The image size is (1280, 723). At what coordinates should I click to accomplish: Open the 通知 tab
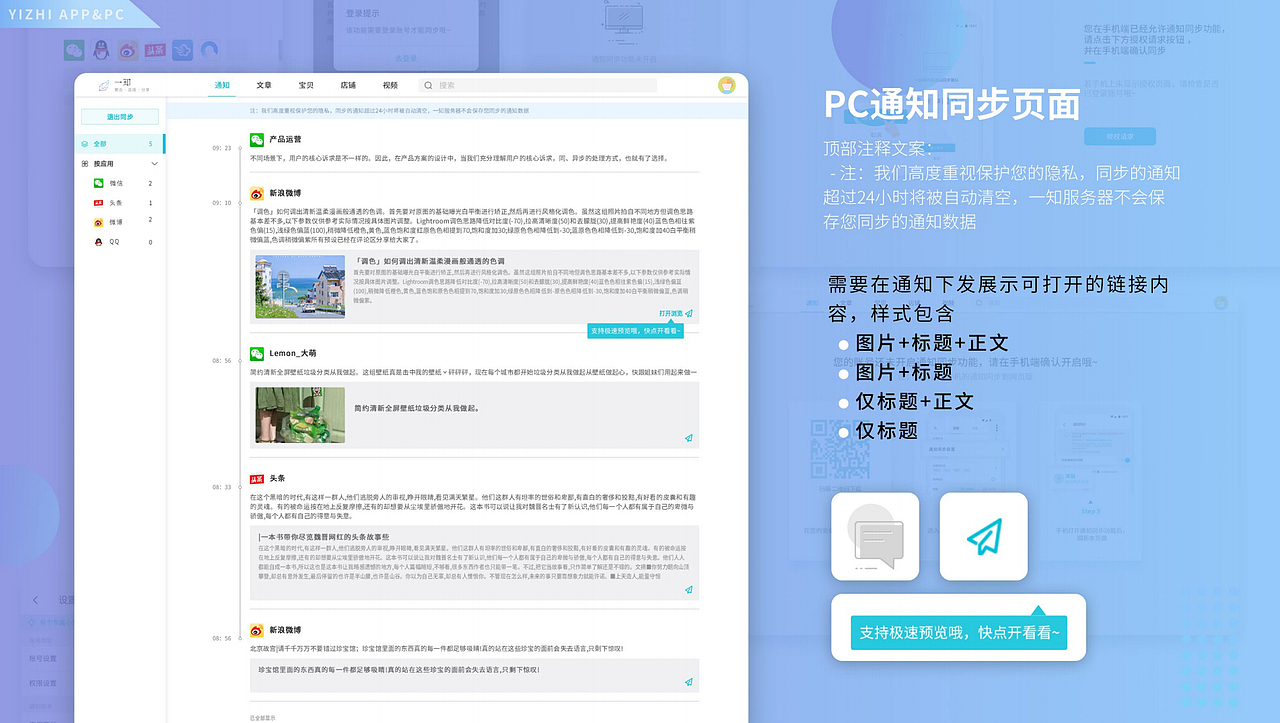click(222, 85)
